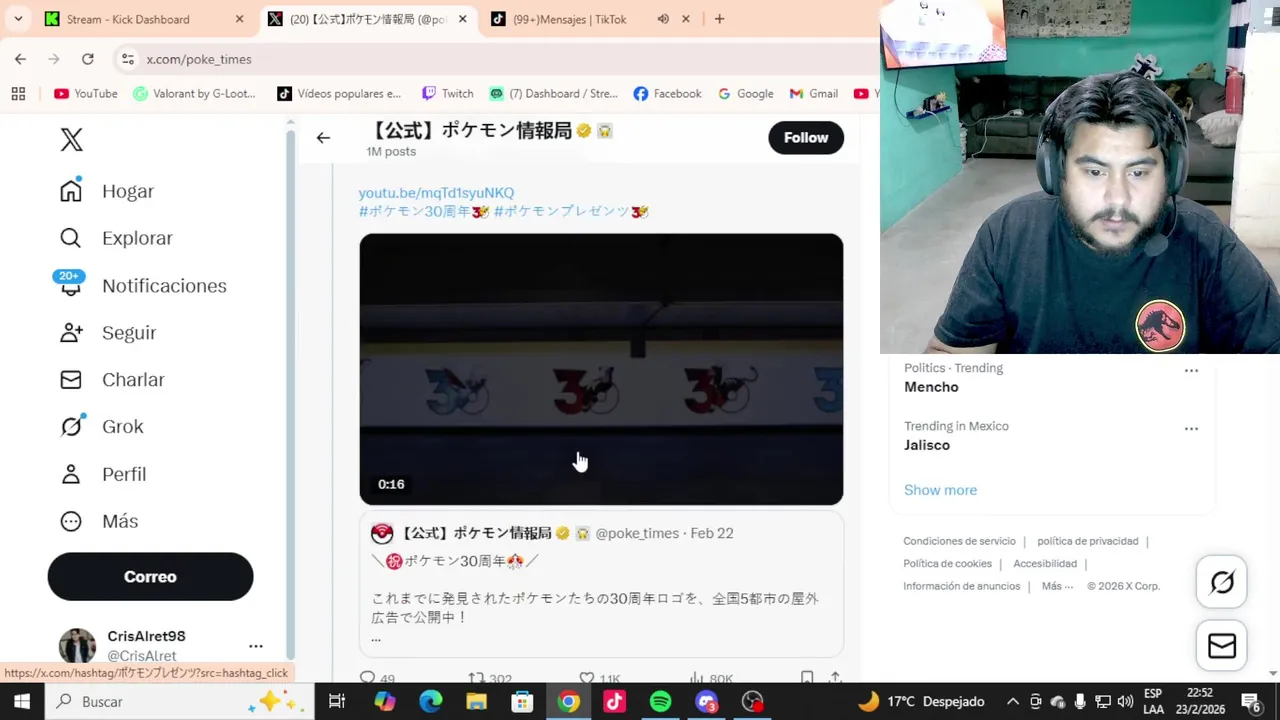Screen dimensions: 1280x720
Task: Open Microsoft Edge from taskbar
Action: pos(430,702)
